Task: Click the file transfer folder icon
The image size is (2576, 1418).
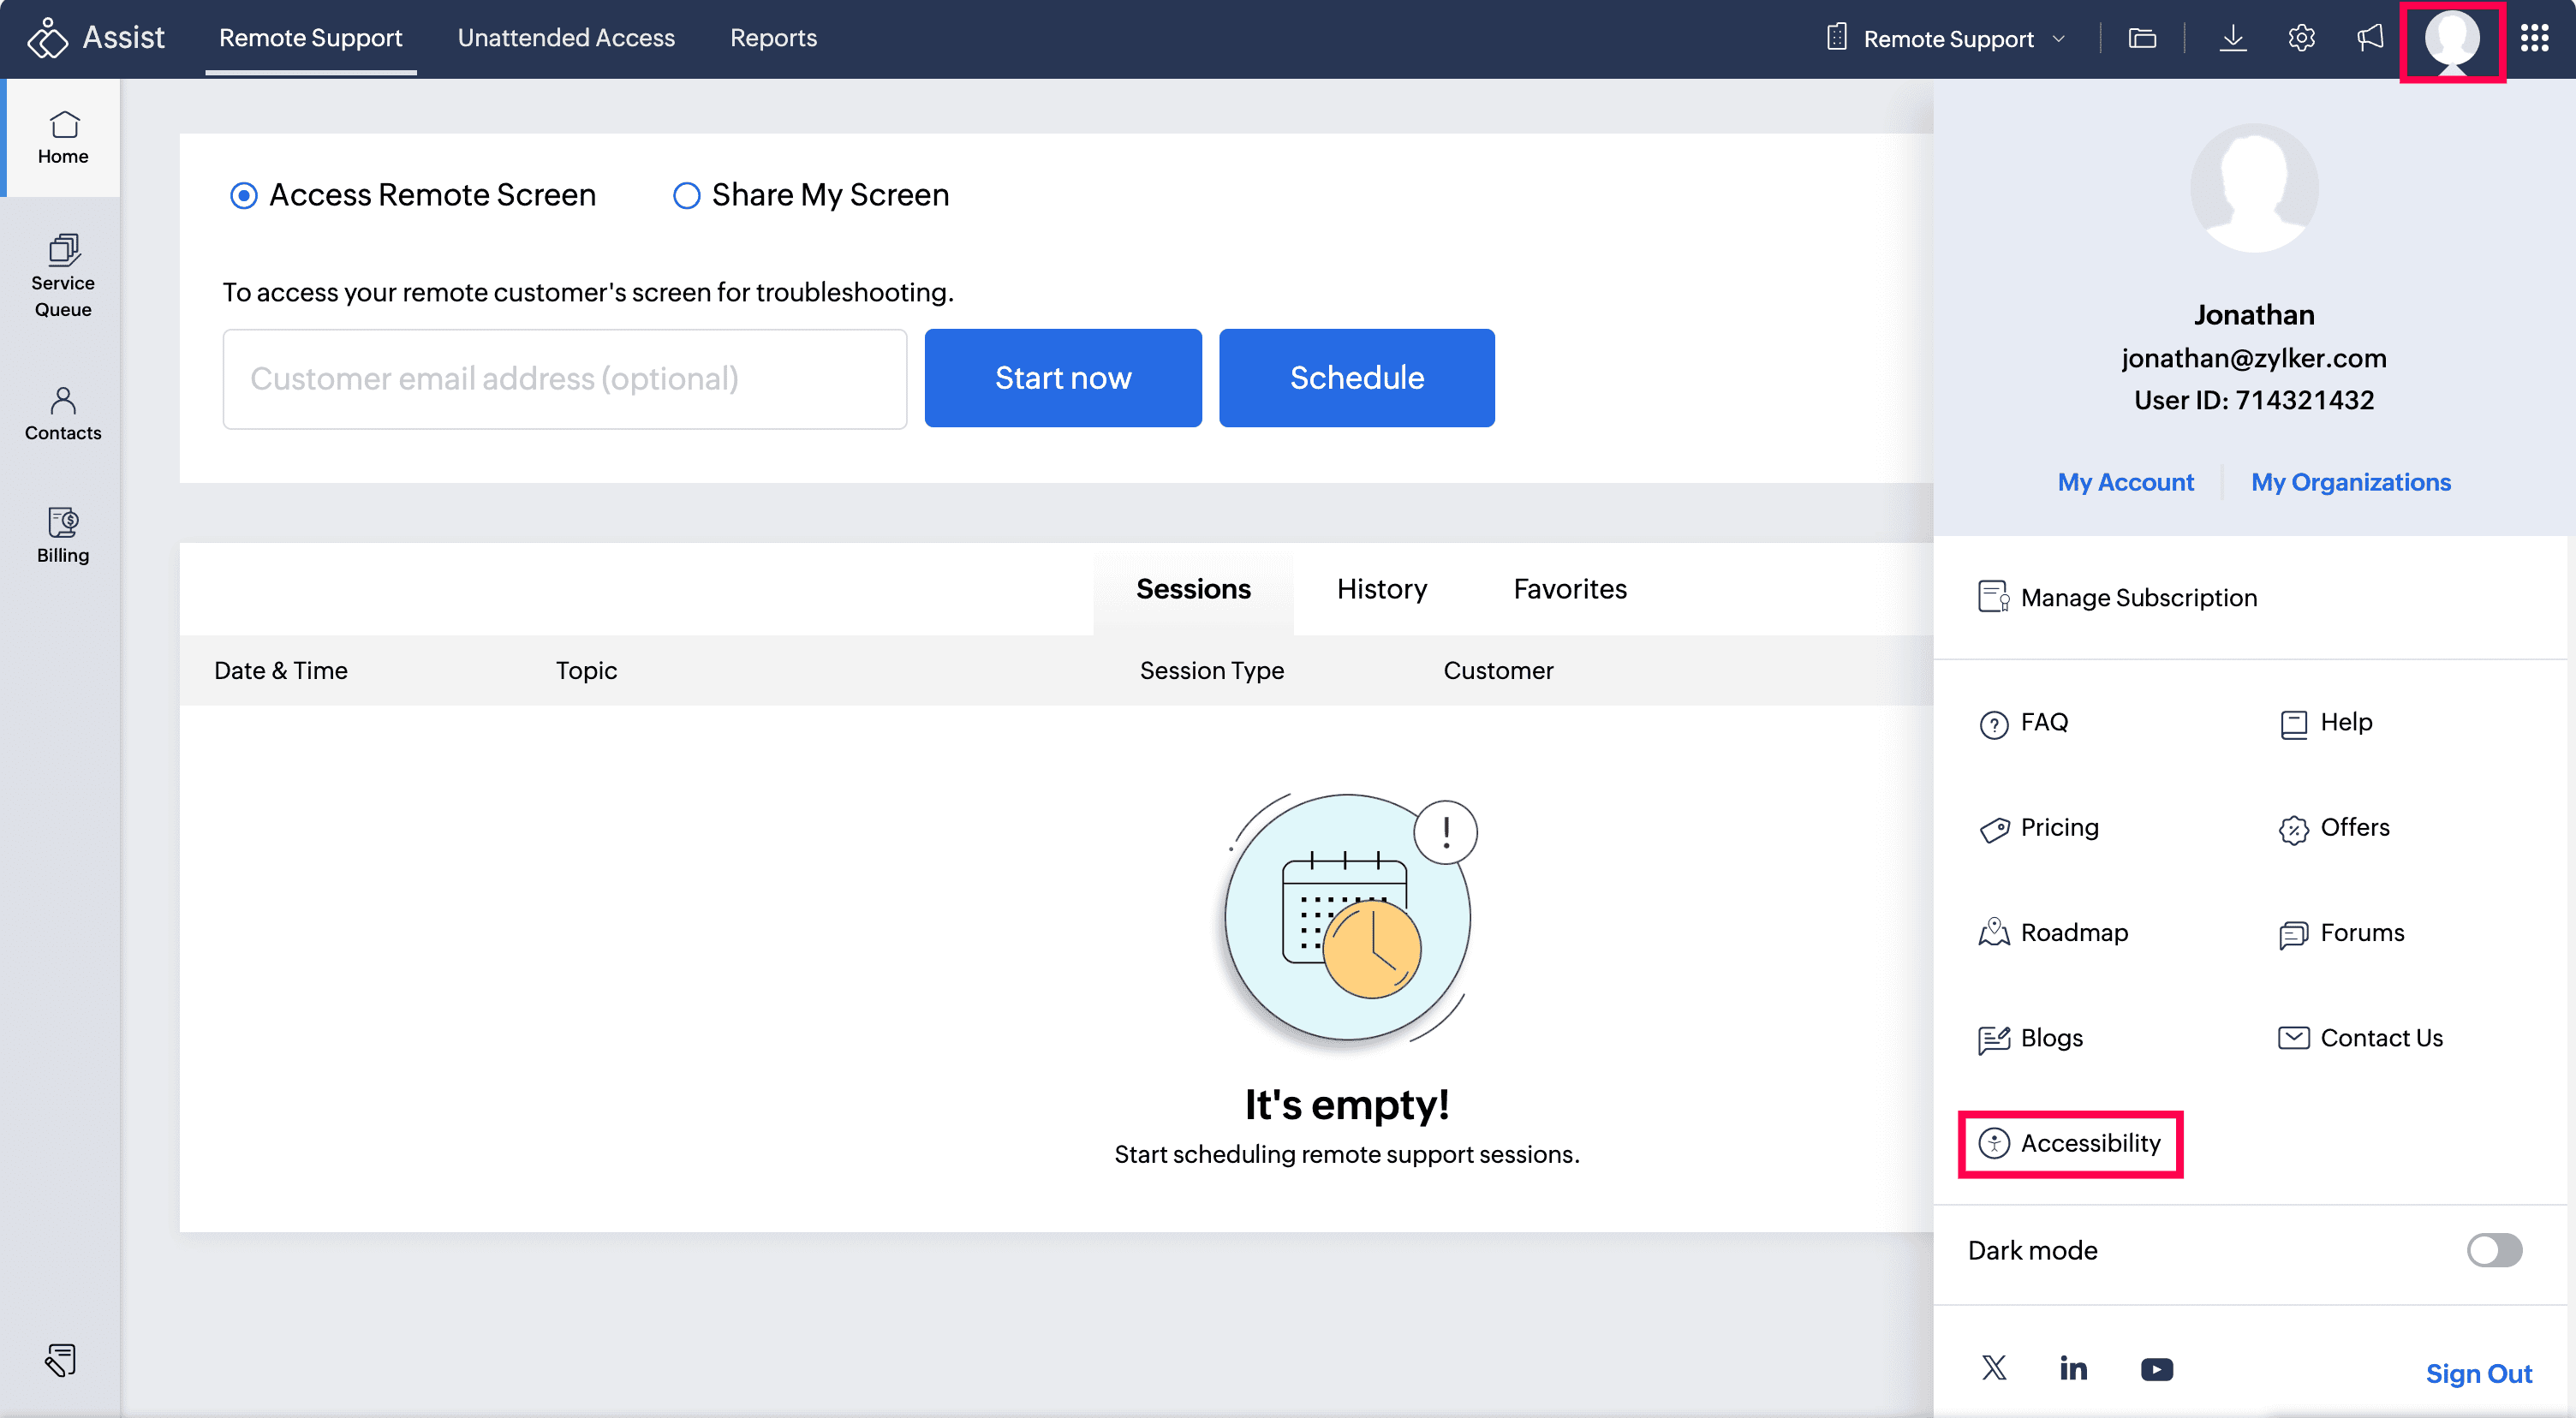Action: pyautogui.click(x=2142, y=38)
